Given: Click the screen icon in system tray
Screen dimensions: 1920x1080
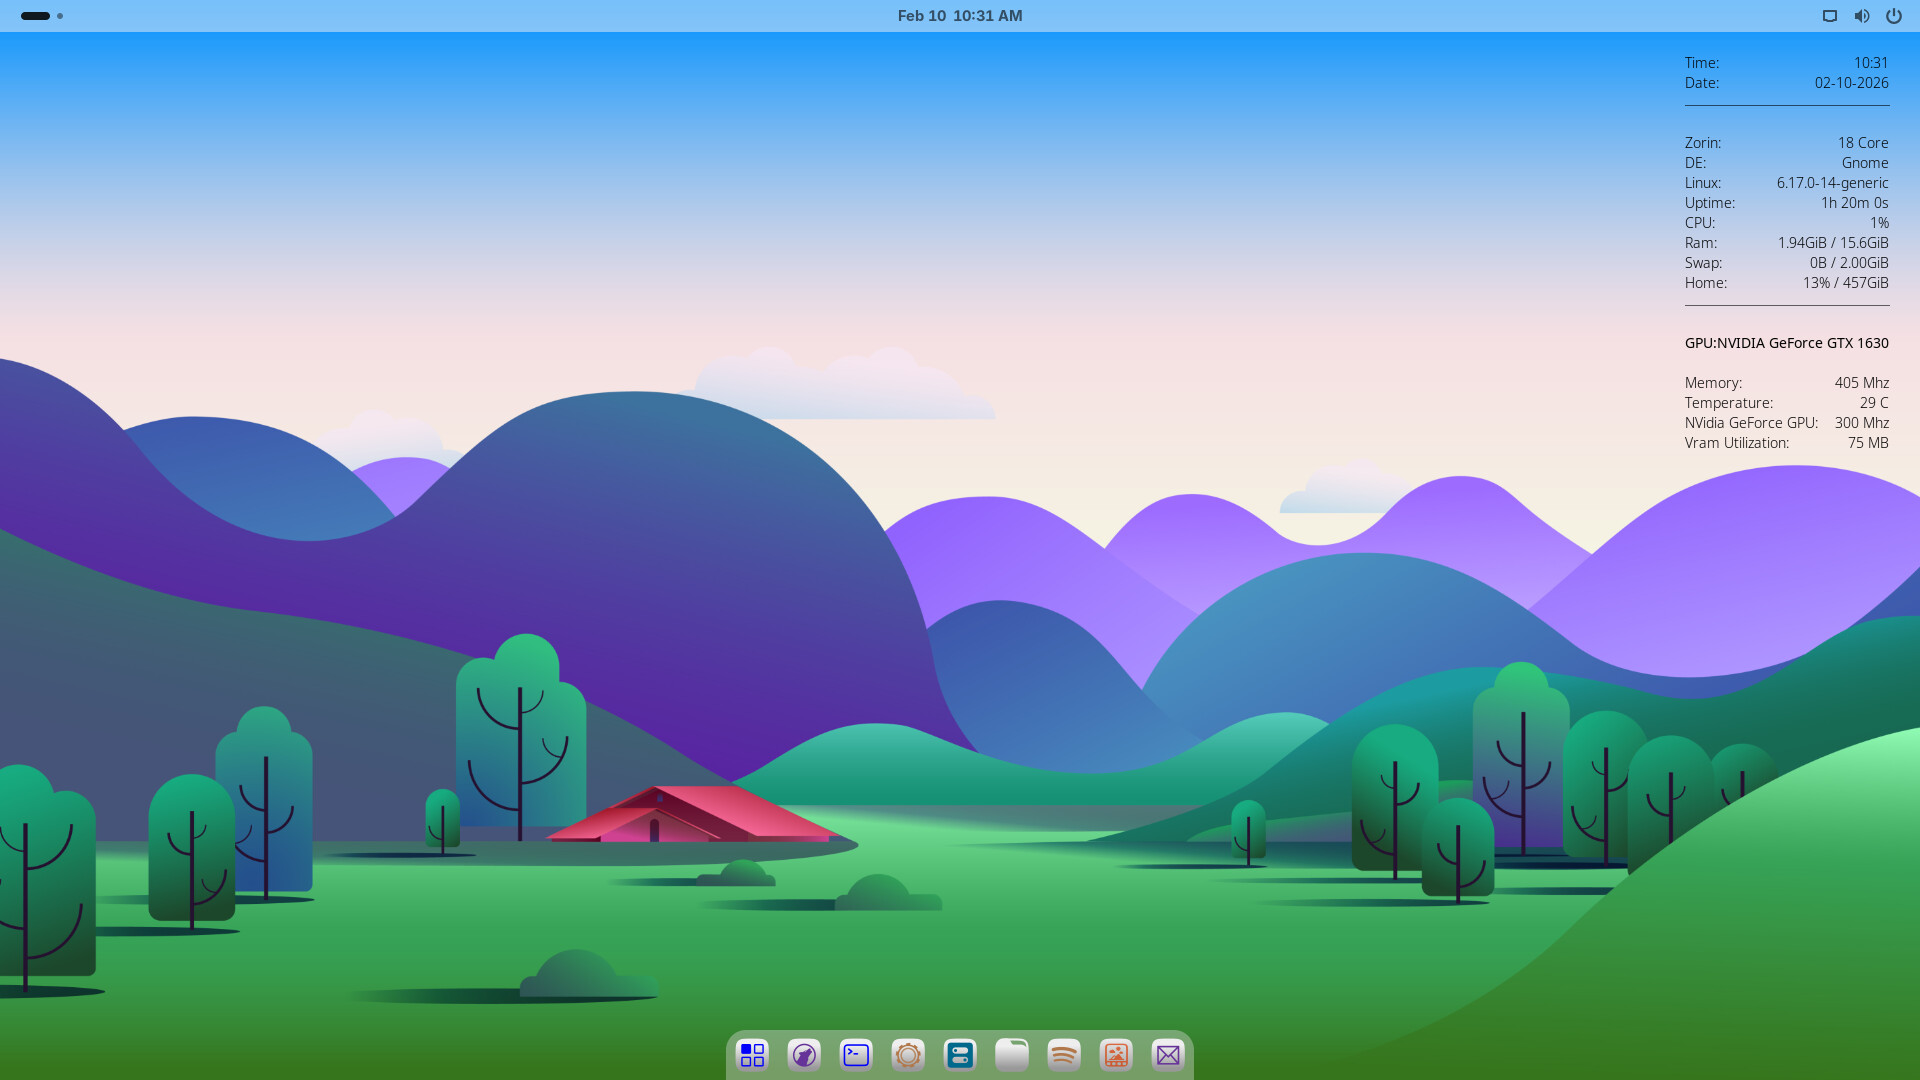Looking at the screenshot, I should click(x=1829, y=16).
